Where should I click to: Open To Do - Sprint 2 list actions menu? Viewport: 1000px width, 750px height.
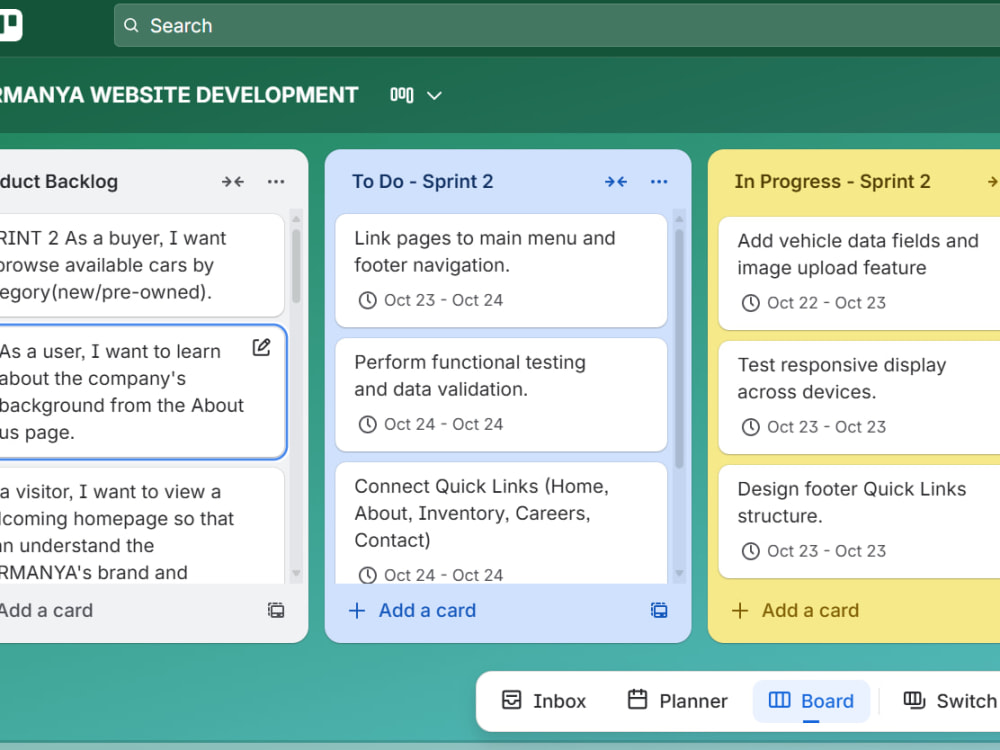click(x=659, y=182)
